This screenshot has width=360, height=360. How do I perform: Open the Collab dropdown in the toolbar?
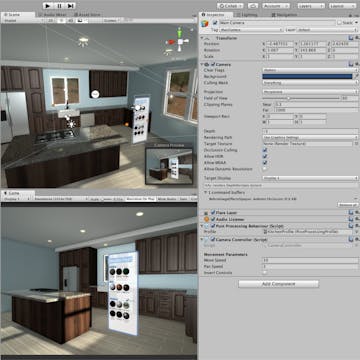[x=230, y=6]
